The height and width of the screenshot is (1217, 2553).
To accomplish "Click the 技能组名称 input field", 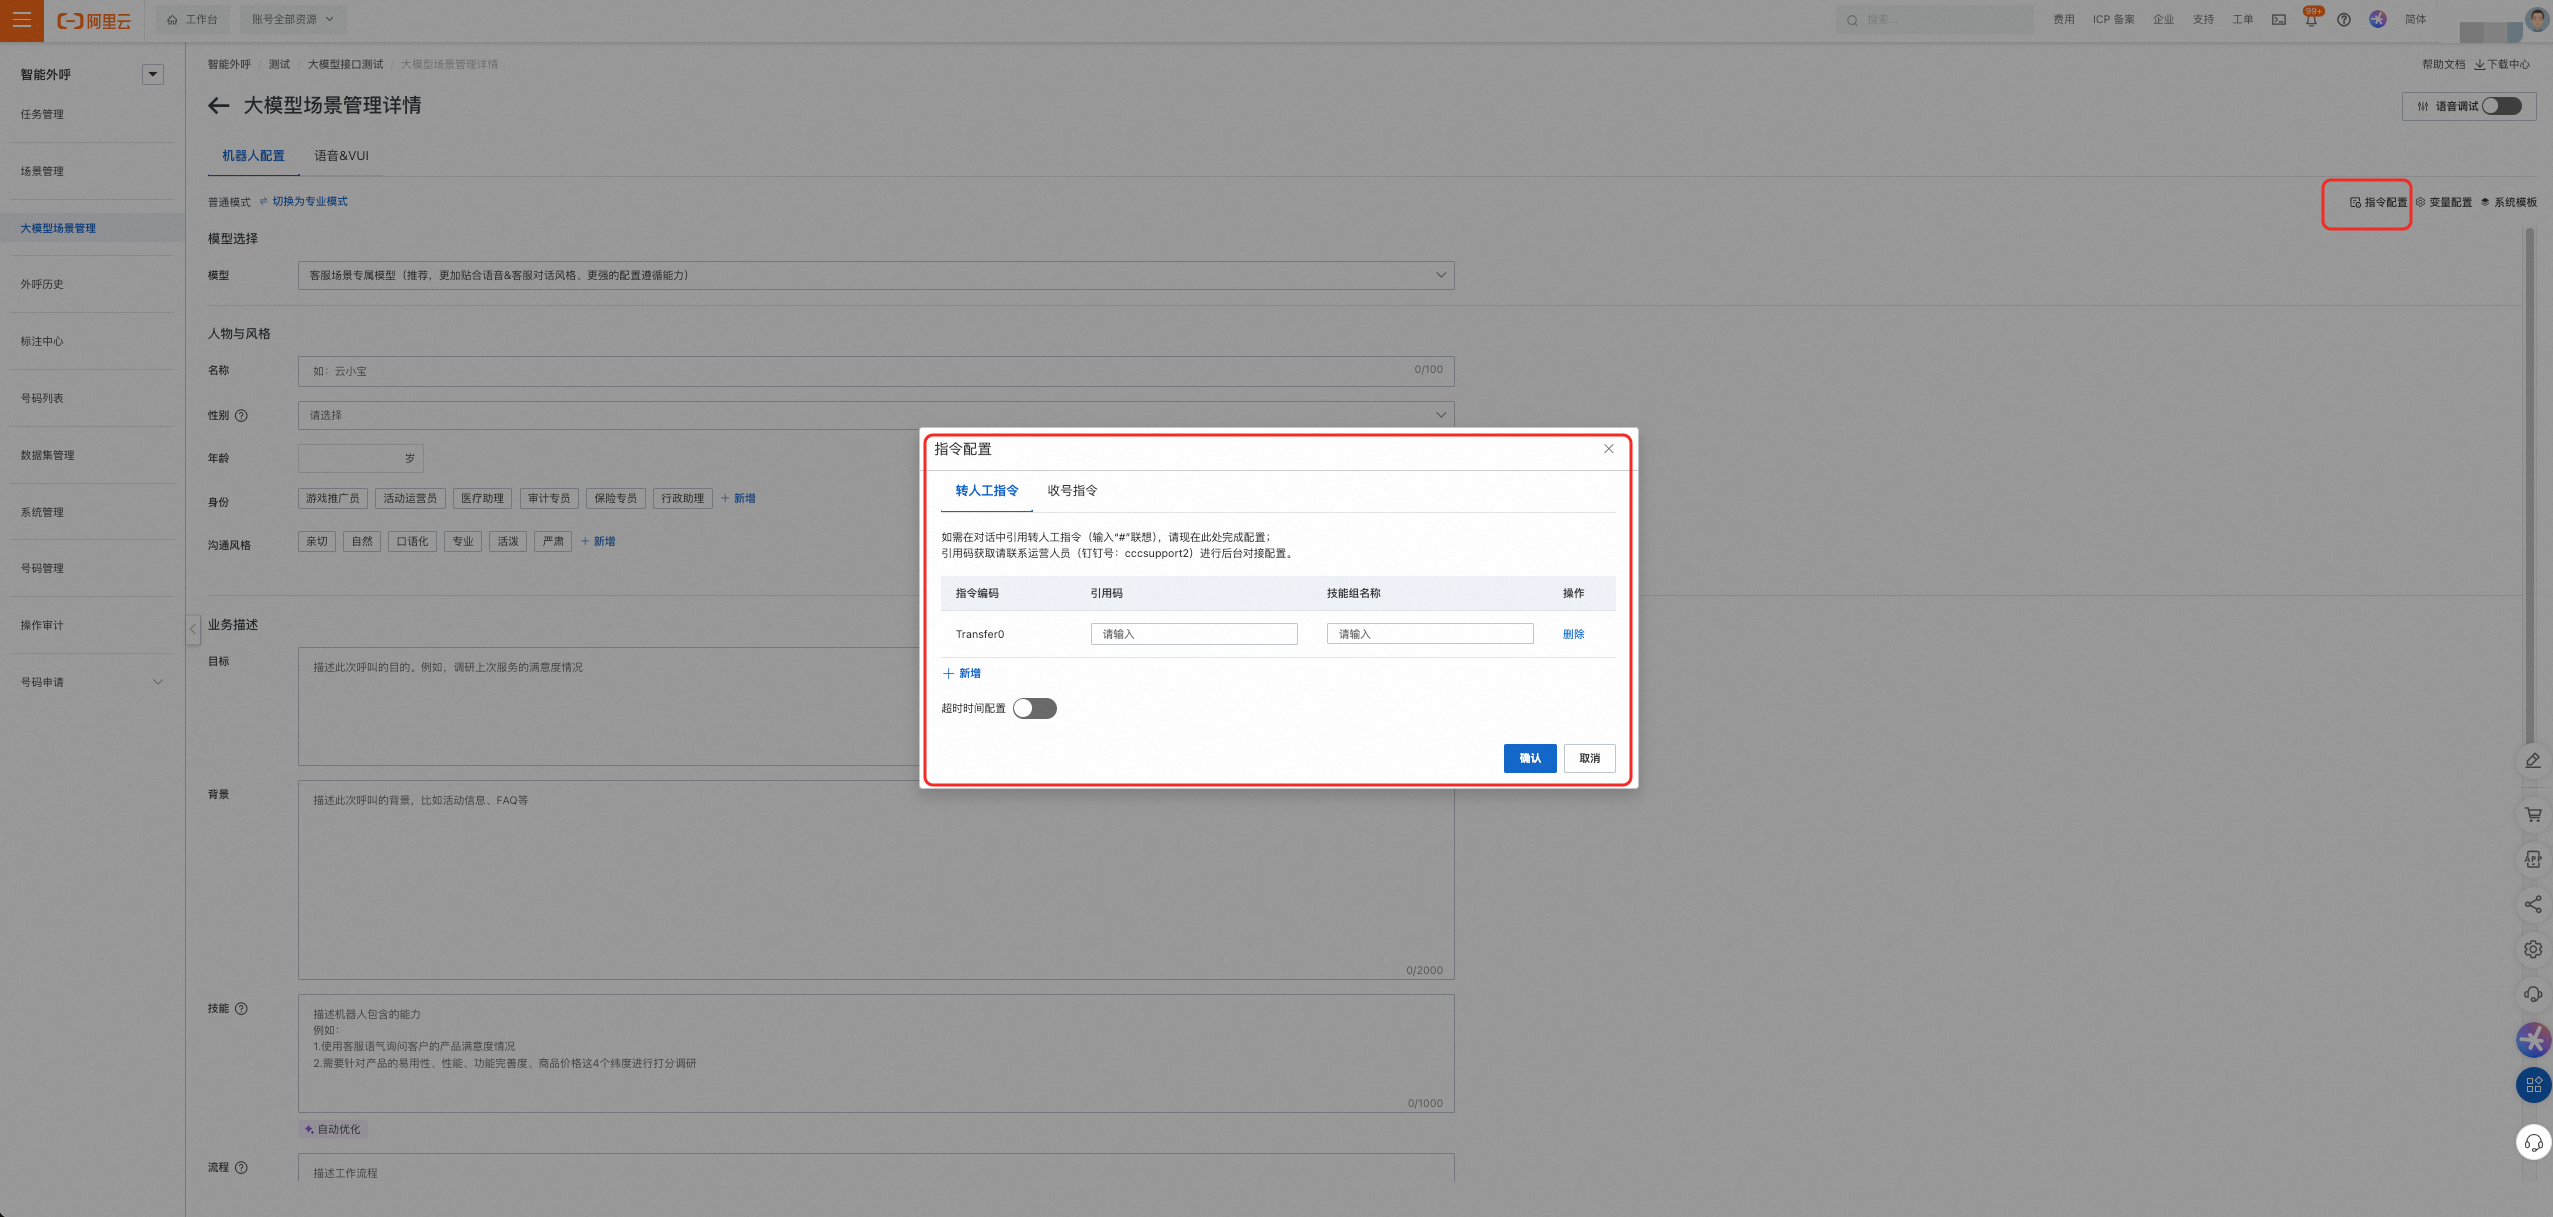I will click(x=1430, y=635).
